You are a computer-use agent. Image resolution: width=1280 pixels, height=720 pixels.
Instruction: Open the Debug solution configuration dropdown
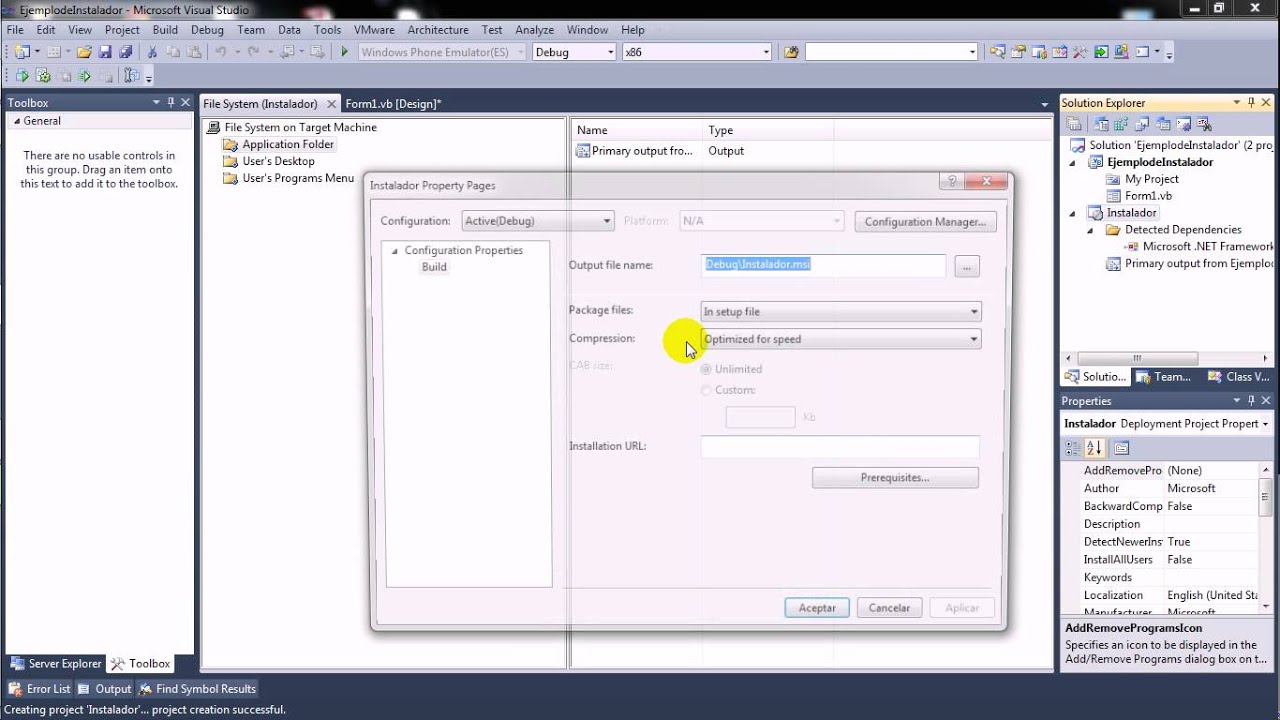click(x=574, y=52)
